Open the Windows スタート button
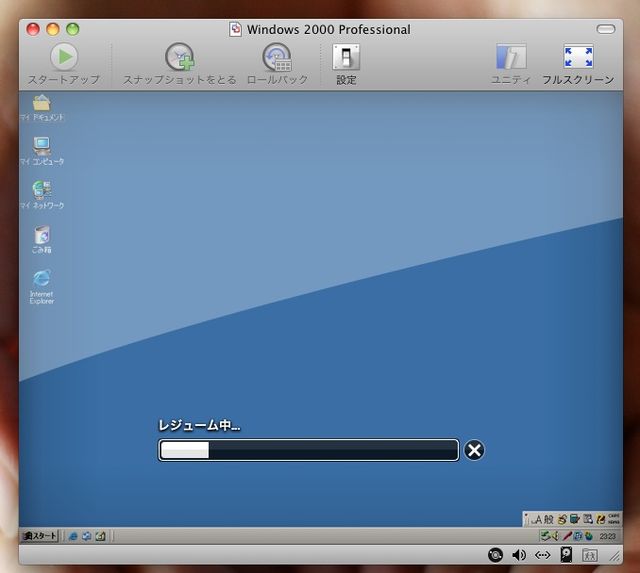The width and height of the screenshot is (640, 573). coord(40,535)
